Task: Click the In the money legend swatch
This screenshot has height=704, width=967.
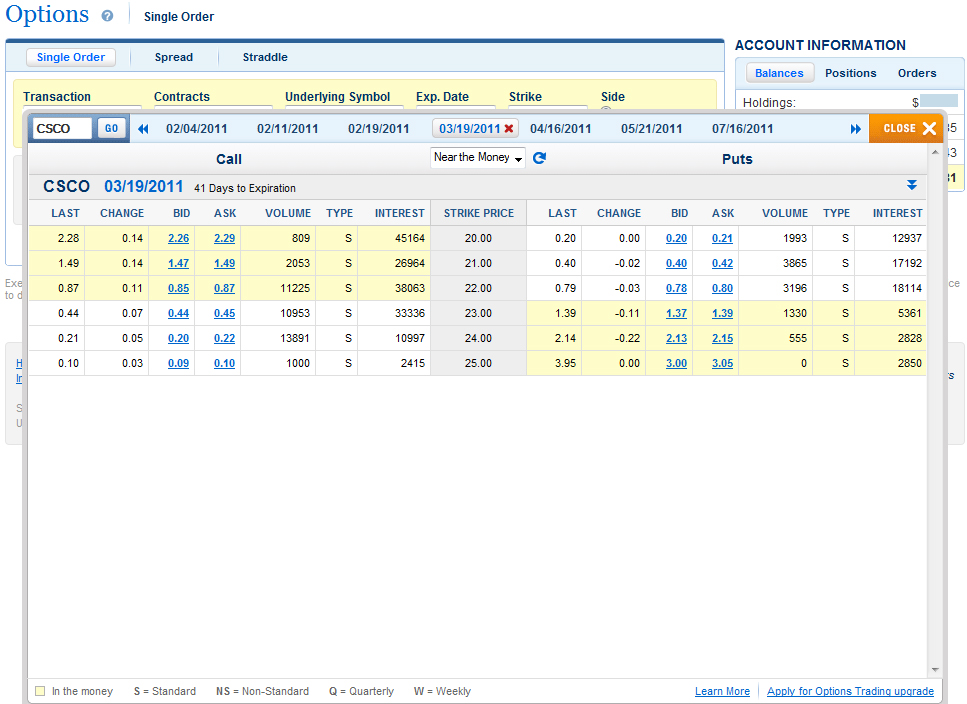Action: click(x=40, y=691)
